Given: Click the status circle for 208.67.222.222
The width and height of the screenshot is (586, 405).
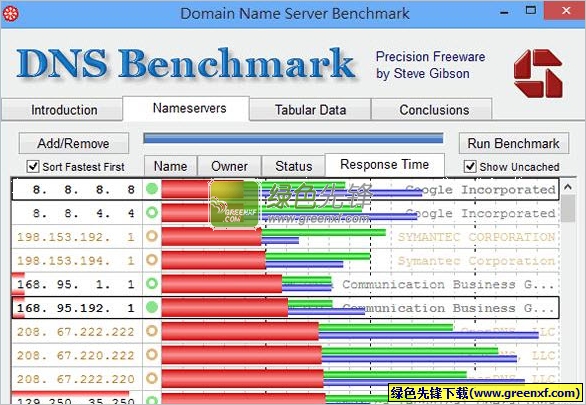Looking at the screenshot, I should pyautogui.click(x=152, y=331).
